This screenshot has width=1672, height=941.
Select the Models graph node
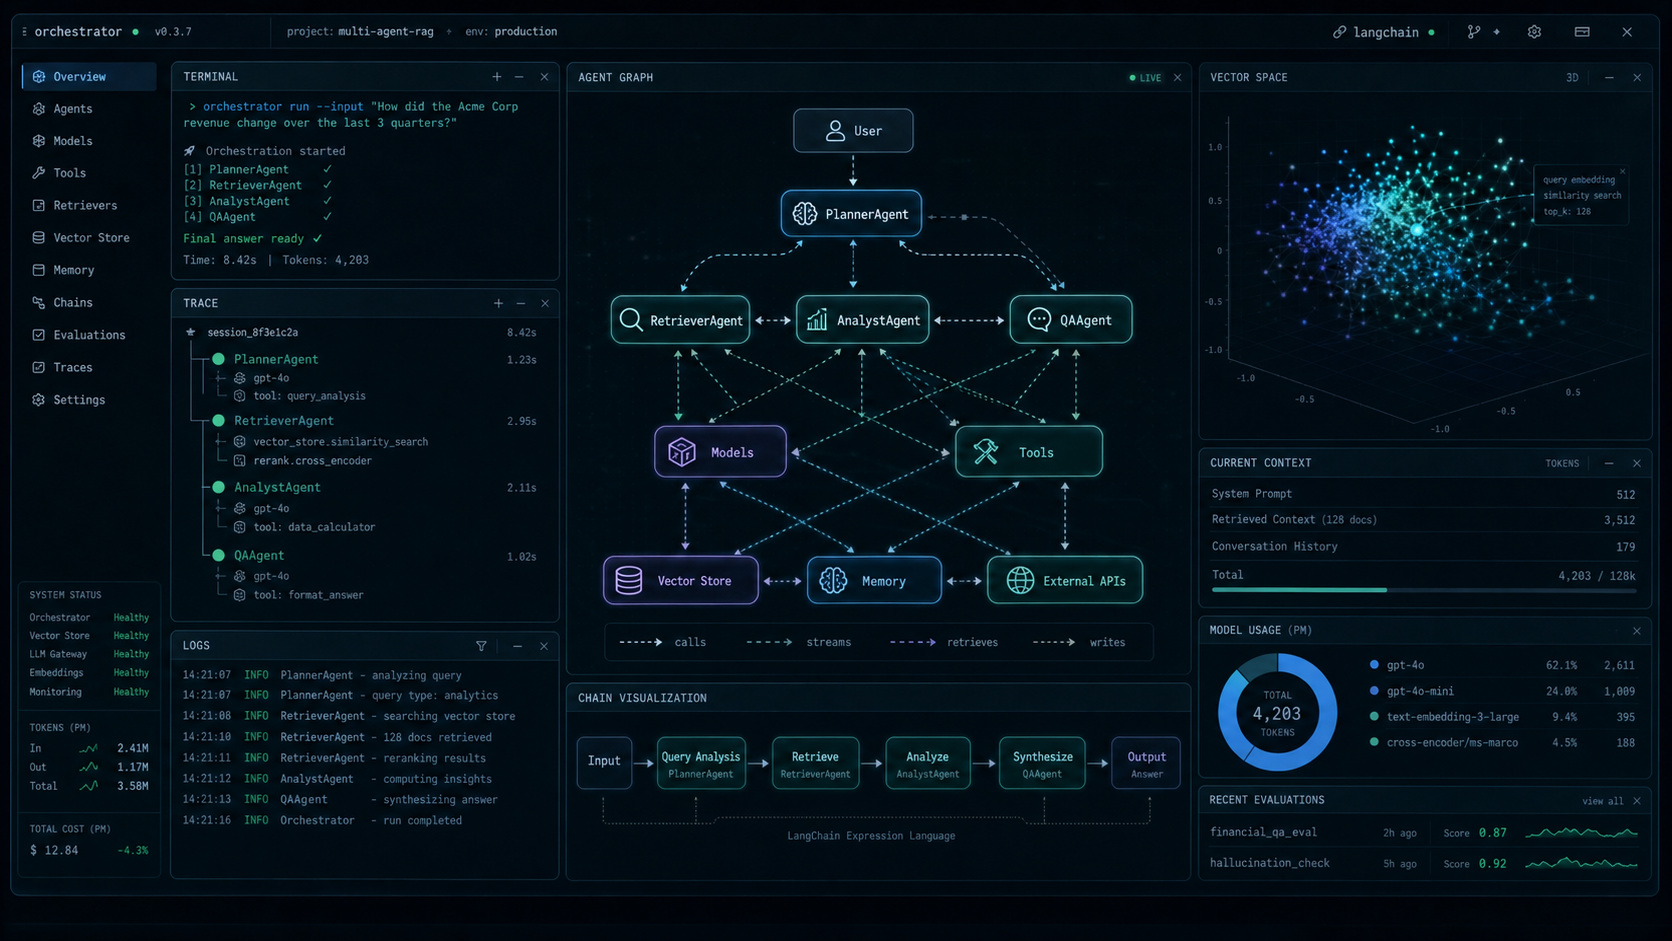pyautogui.click(x=720, y=452)
